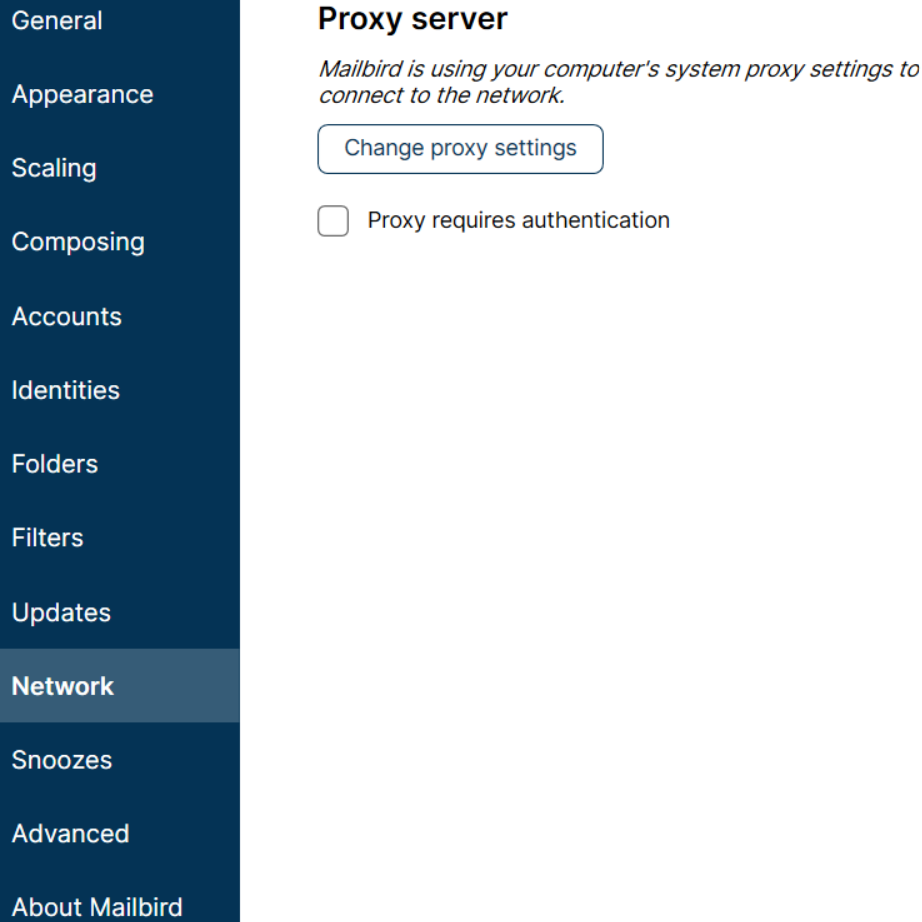Click the 'Proxy requires authentication' label text
922x922 pixels.
[519, 221]
